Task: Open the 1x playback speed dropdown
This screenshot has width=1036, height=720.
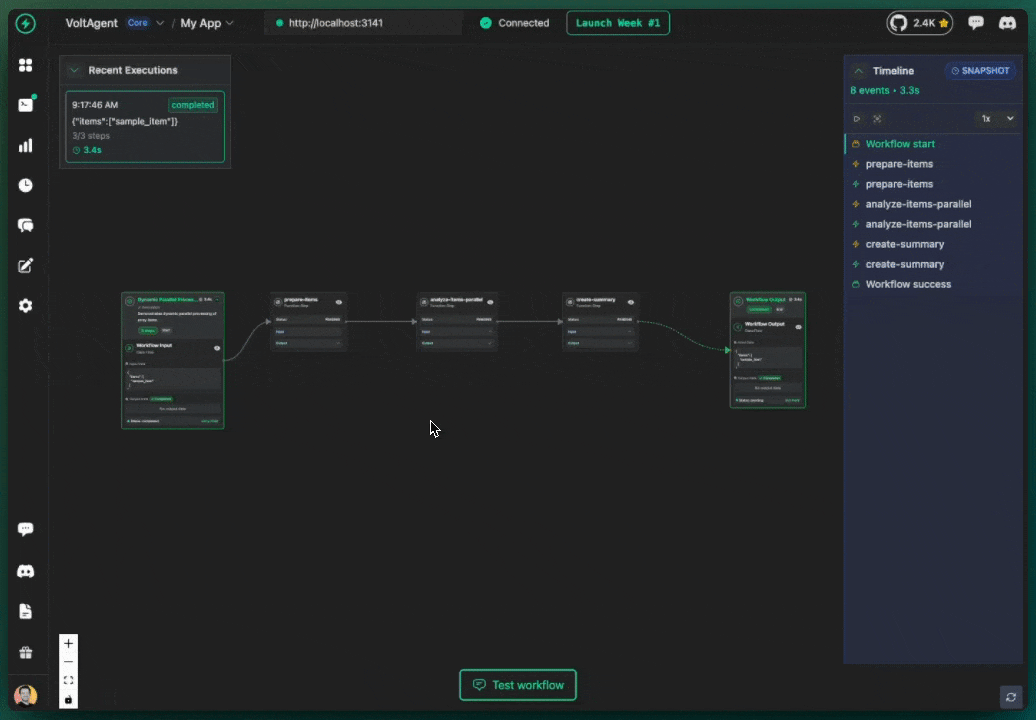Action: pos(996,119)
